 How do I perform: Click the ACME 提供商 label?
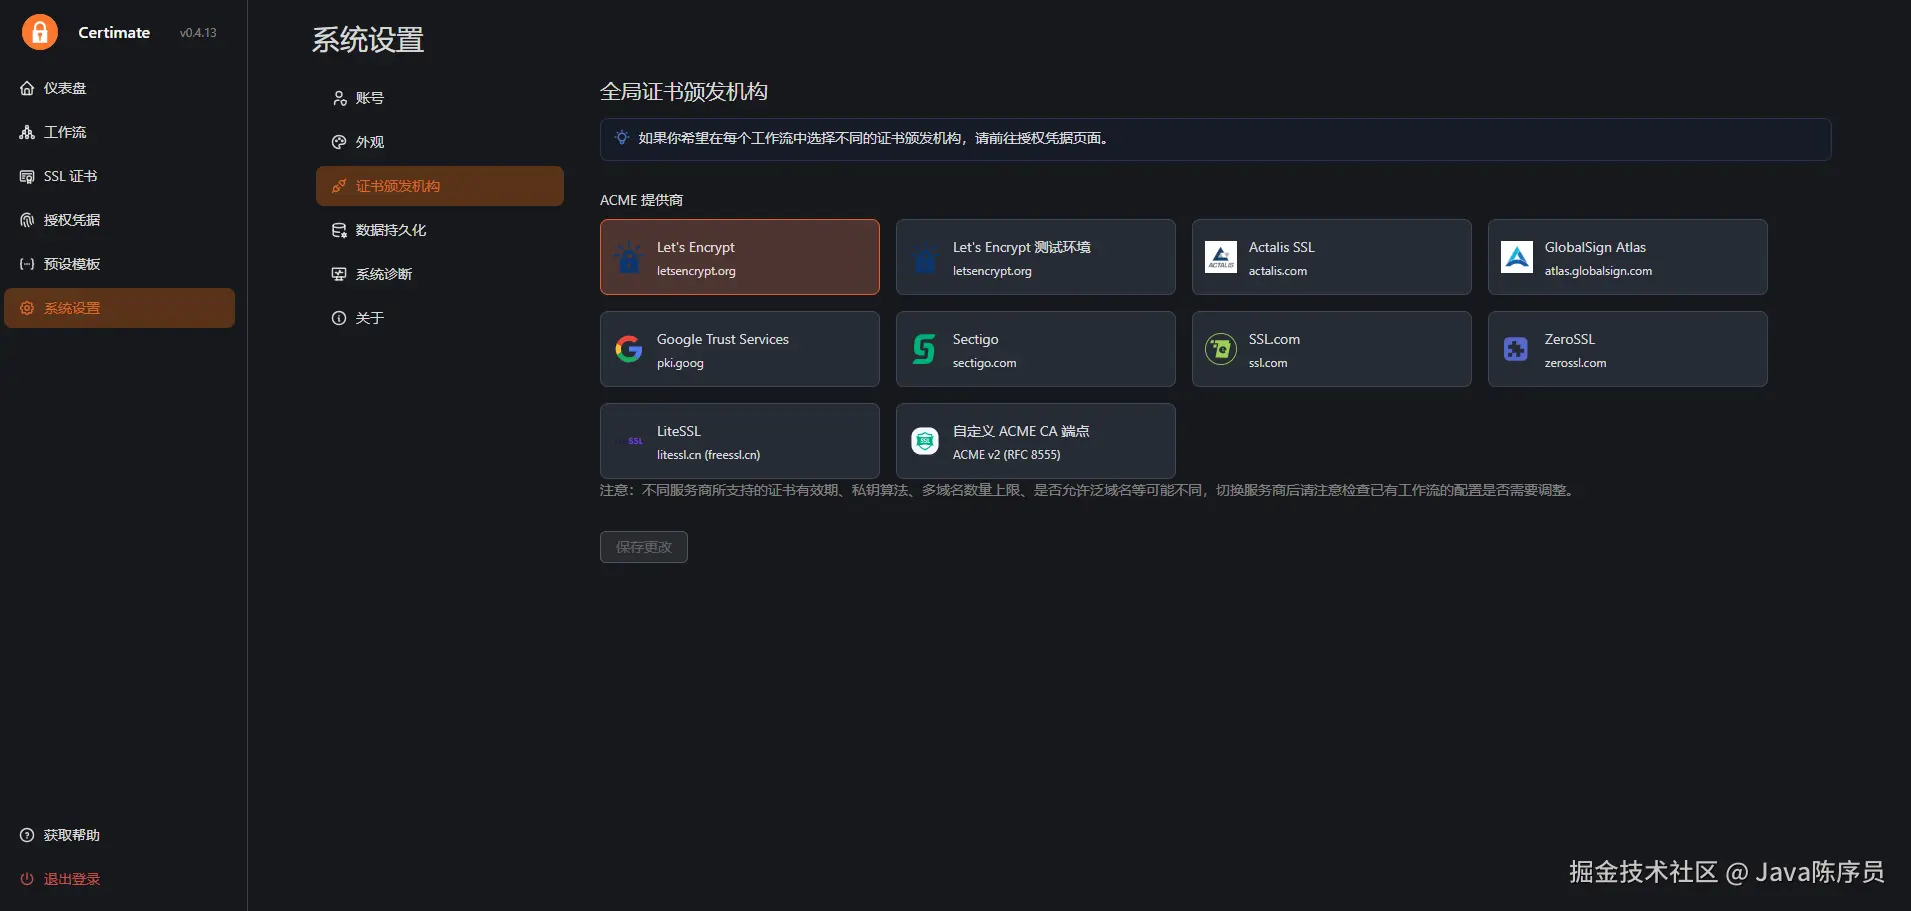pyautogui.click(x=641, y=200)
